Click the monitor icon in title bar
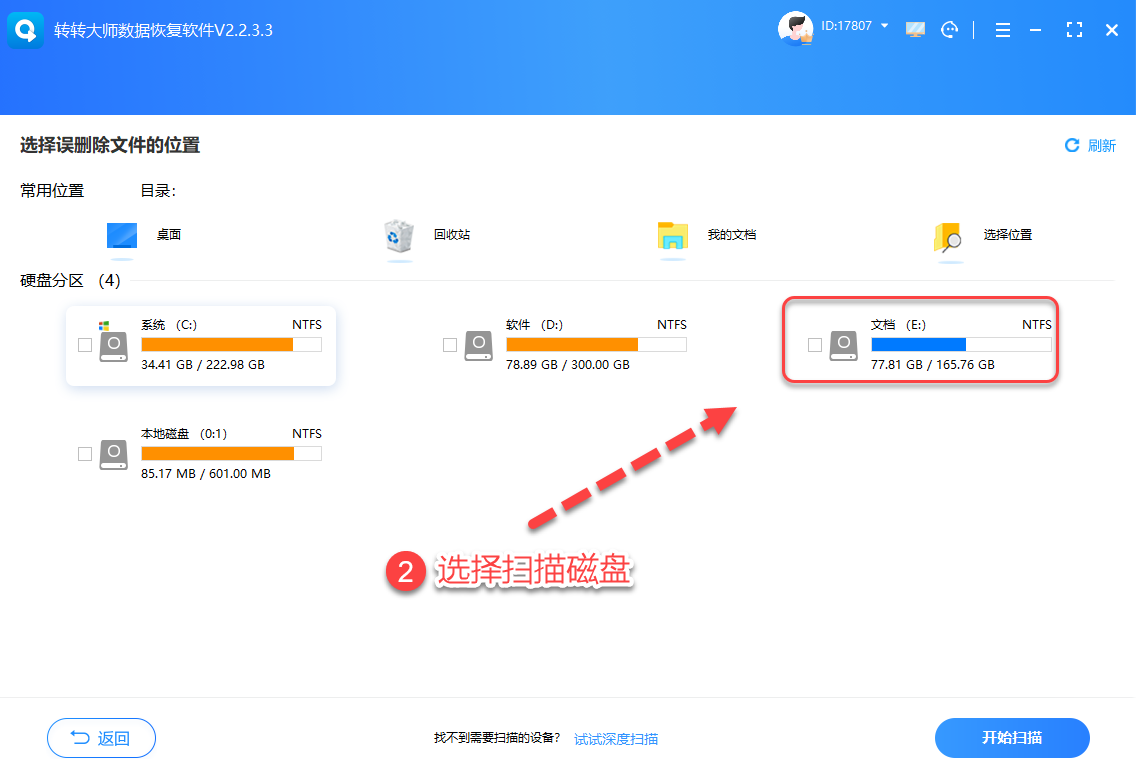Viewport: 1136px width, 778px height. tap(915, 30)
